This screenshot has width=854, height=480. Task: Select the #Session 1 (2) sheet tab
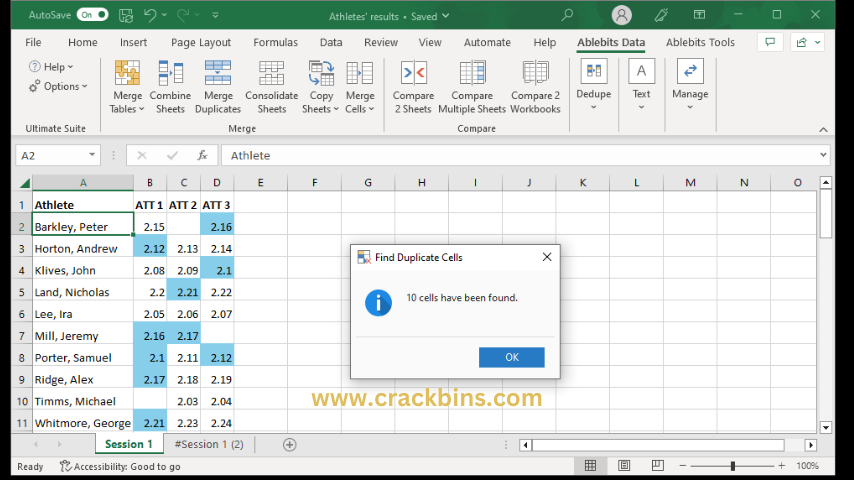[209, 445]
